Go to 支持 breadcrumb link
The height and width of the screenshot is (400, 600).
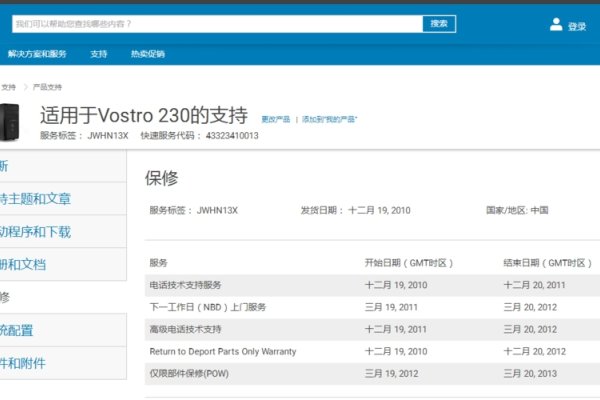(x=8, y=87)
